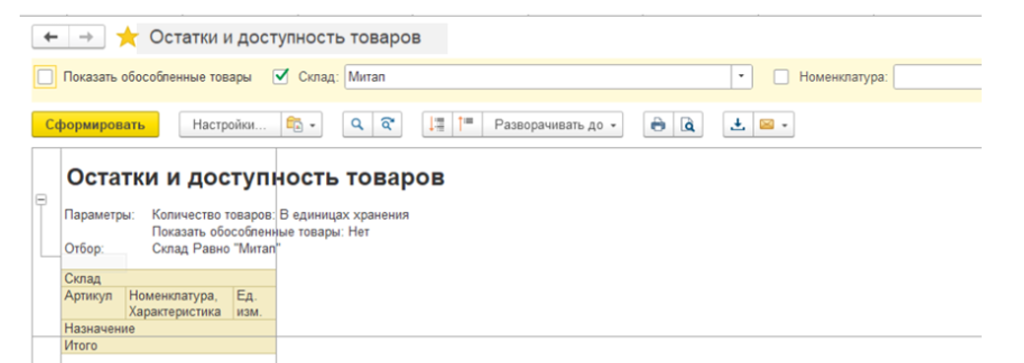Click report title 'Остатки и доступность товаров' cell

pyautogui.click(x=255, y=178)
